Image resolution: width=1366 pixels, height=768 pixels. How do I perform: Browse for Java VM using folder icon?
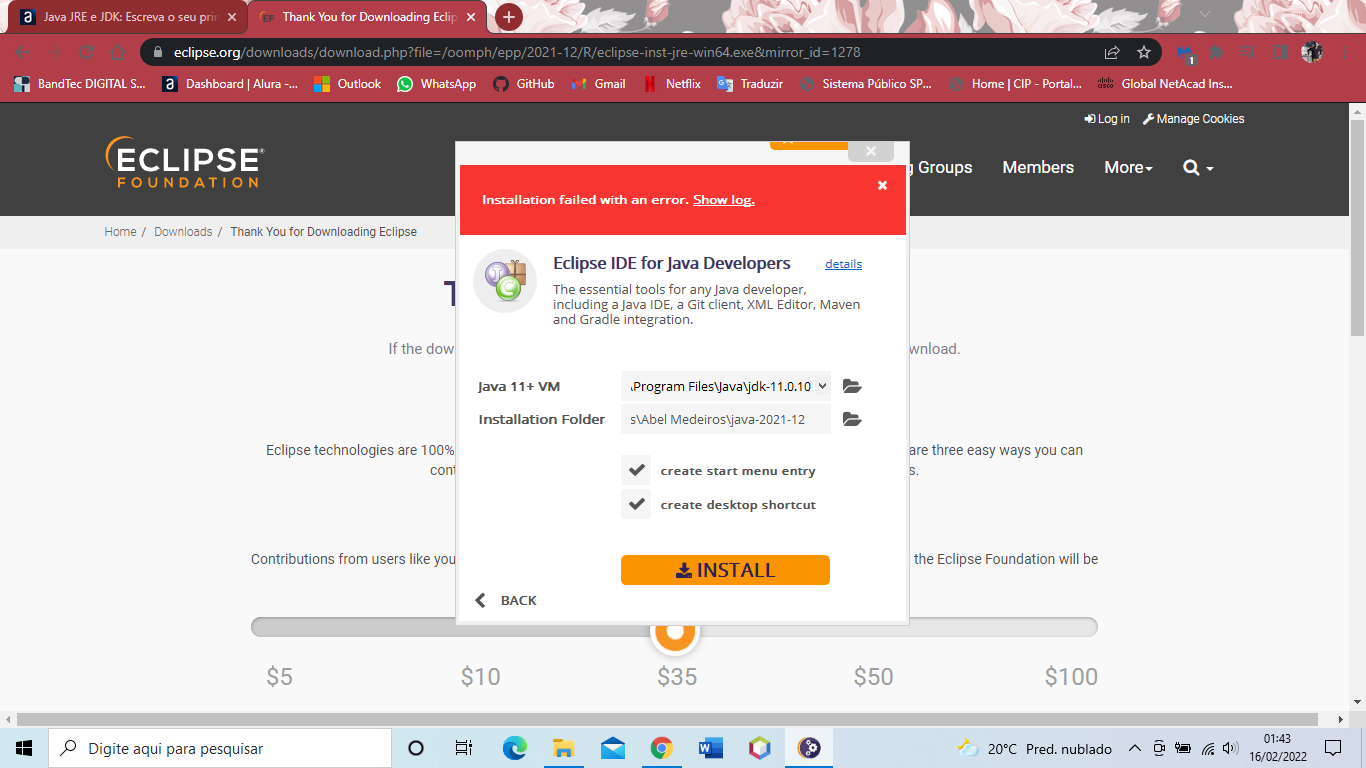[x=852, y=386]
